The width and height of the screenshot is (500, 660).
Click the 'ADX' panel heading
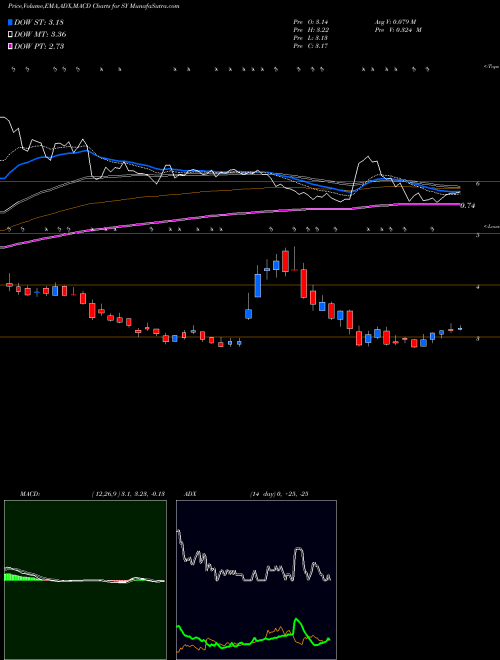point(190,494)
